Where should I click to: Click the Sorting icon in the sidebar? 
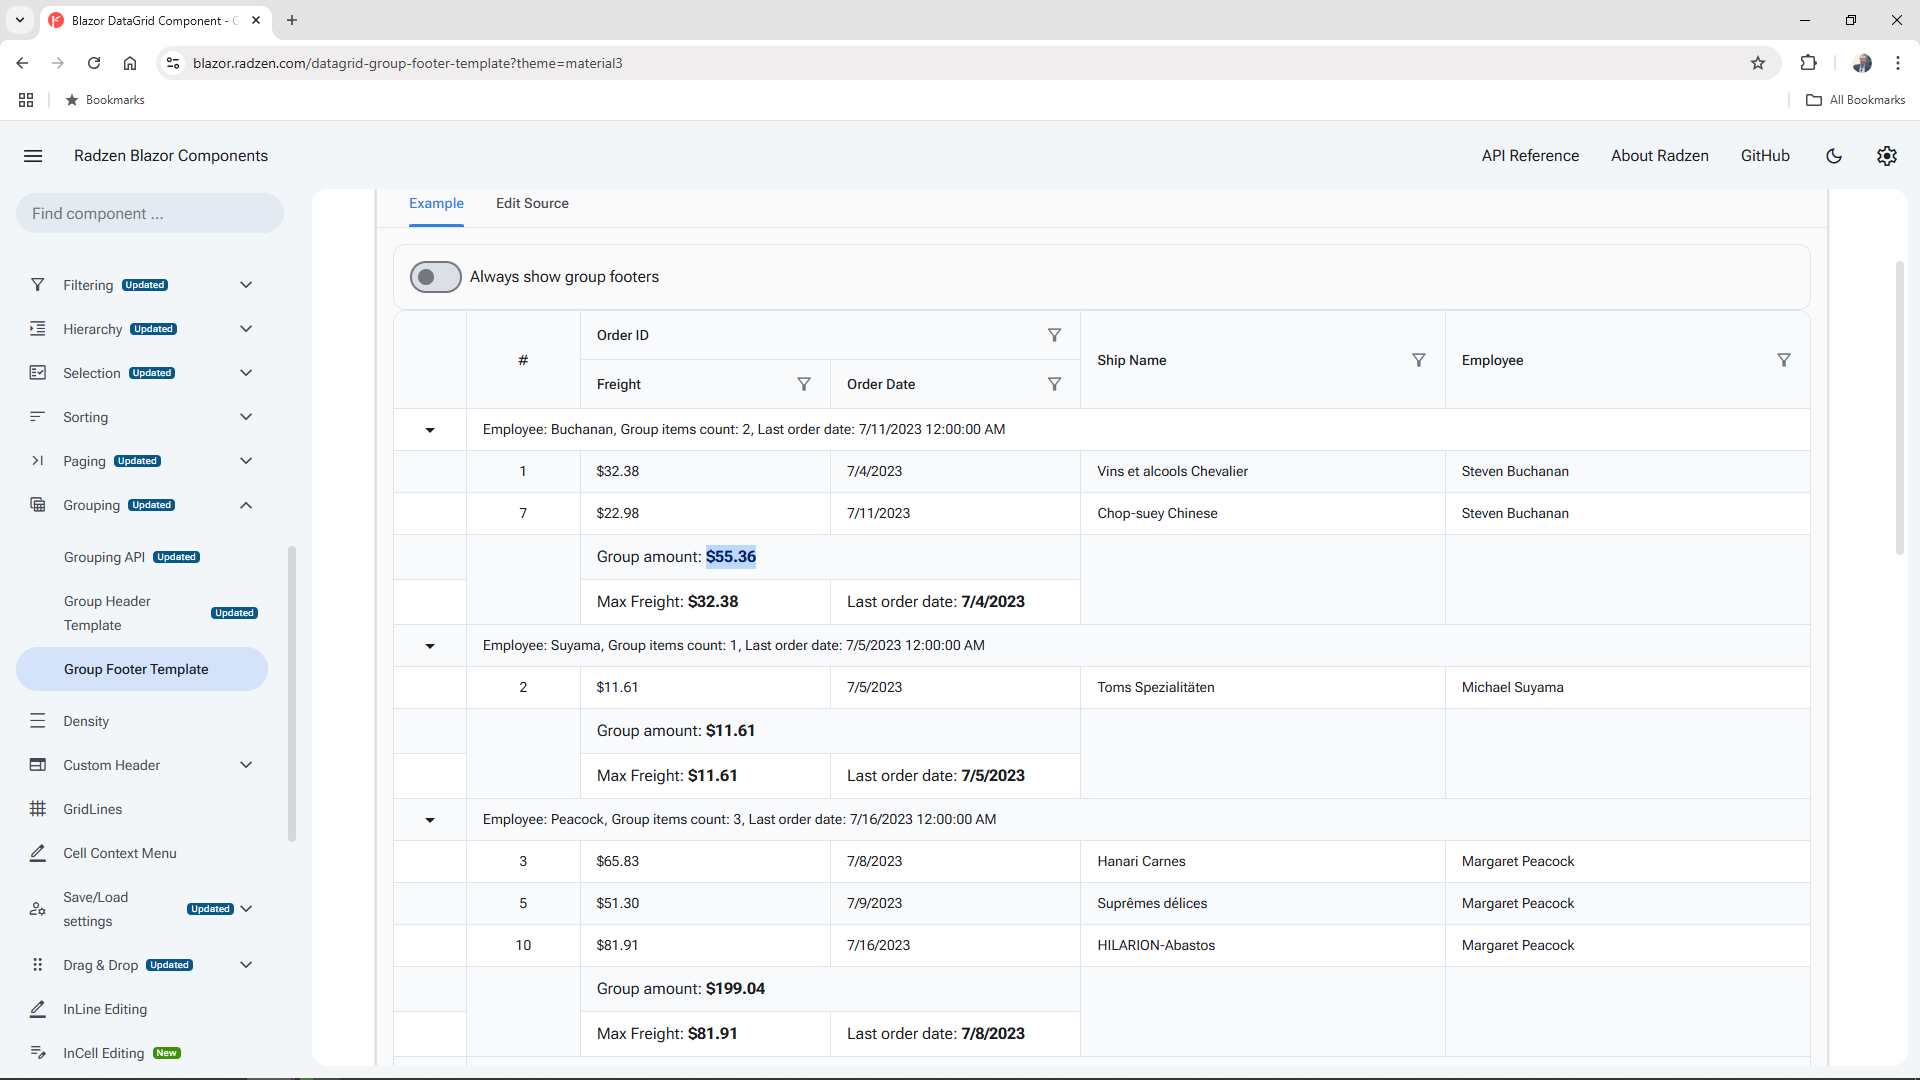click(x=37, y=417)
